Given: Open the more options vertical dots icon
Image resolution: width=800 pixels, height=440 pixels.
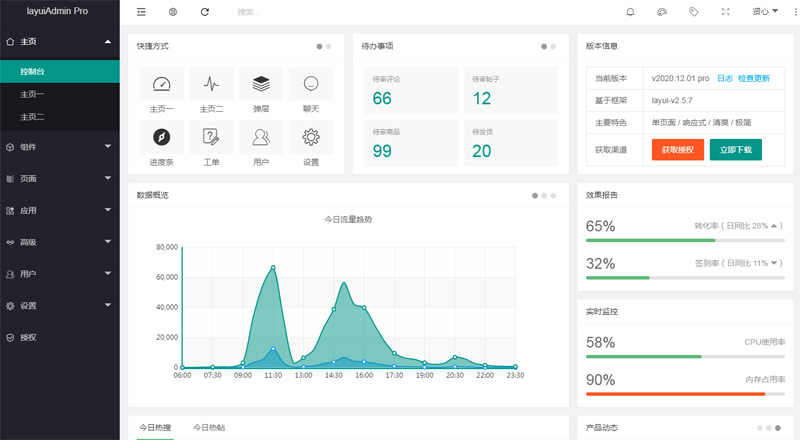Looking at the screenshot, I should click(x=796, y=12).
